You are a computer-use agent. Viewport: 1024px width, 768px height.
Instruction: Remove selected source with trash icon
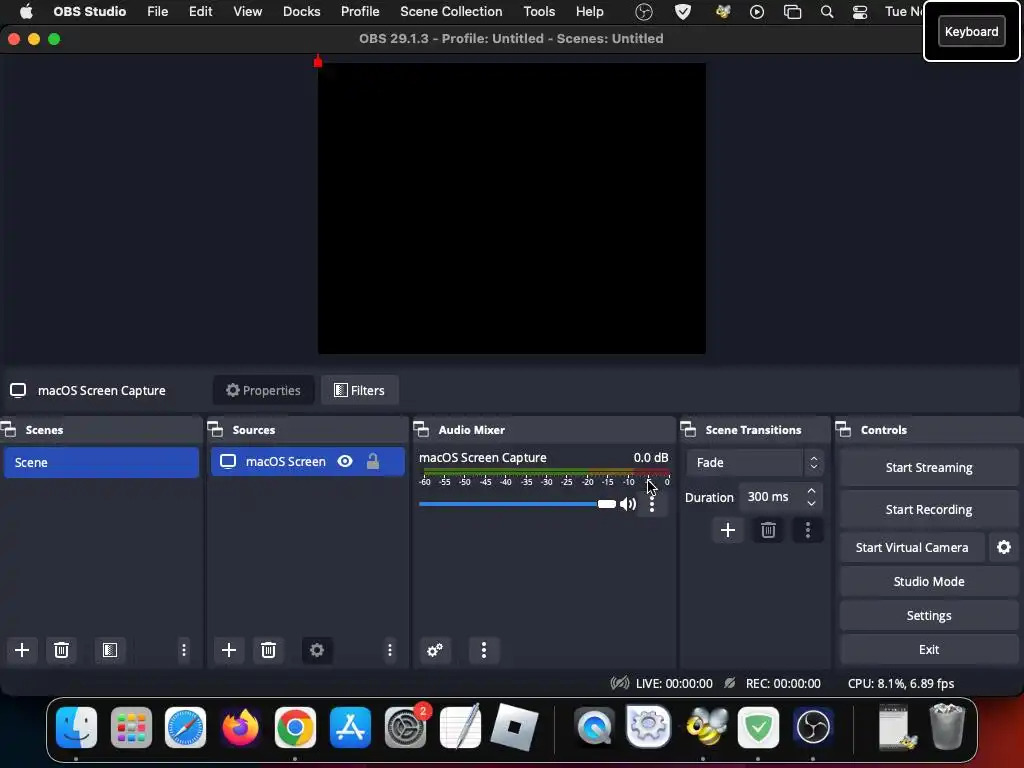click(x=268, y=650)
